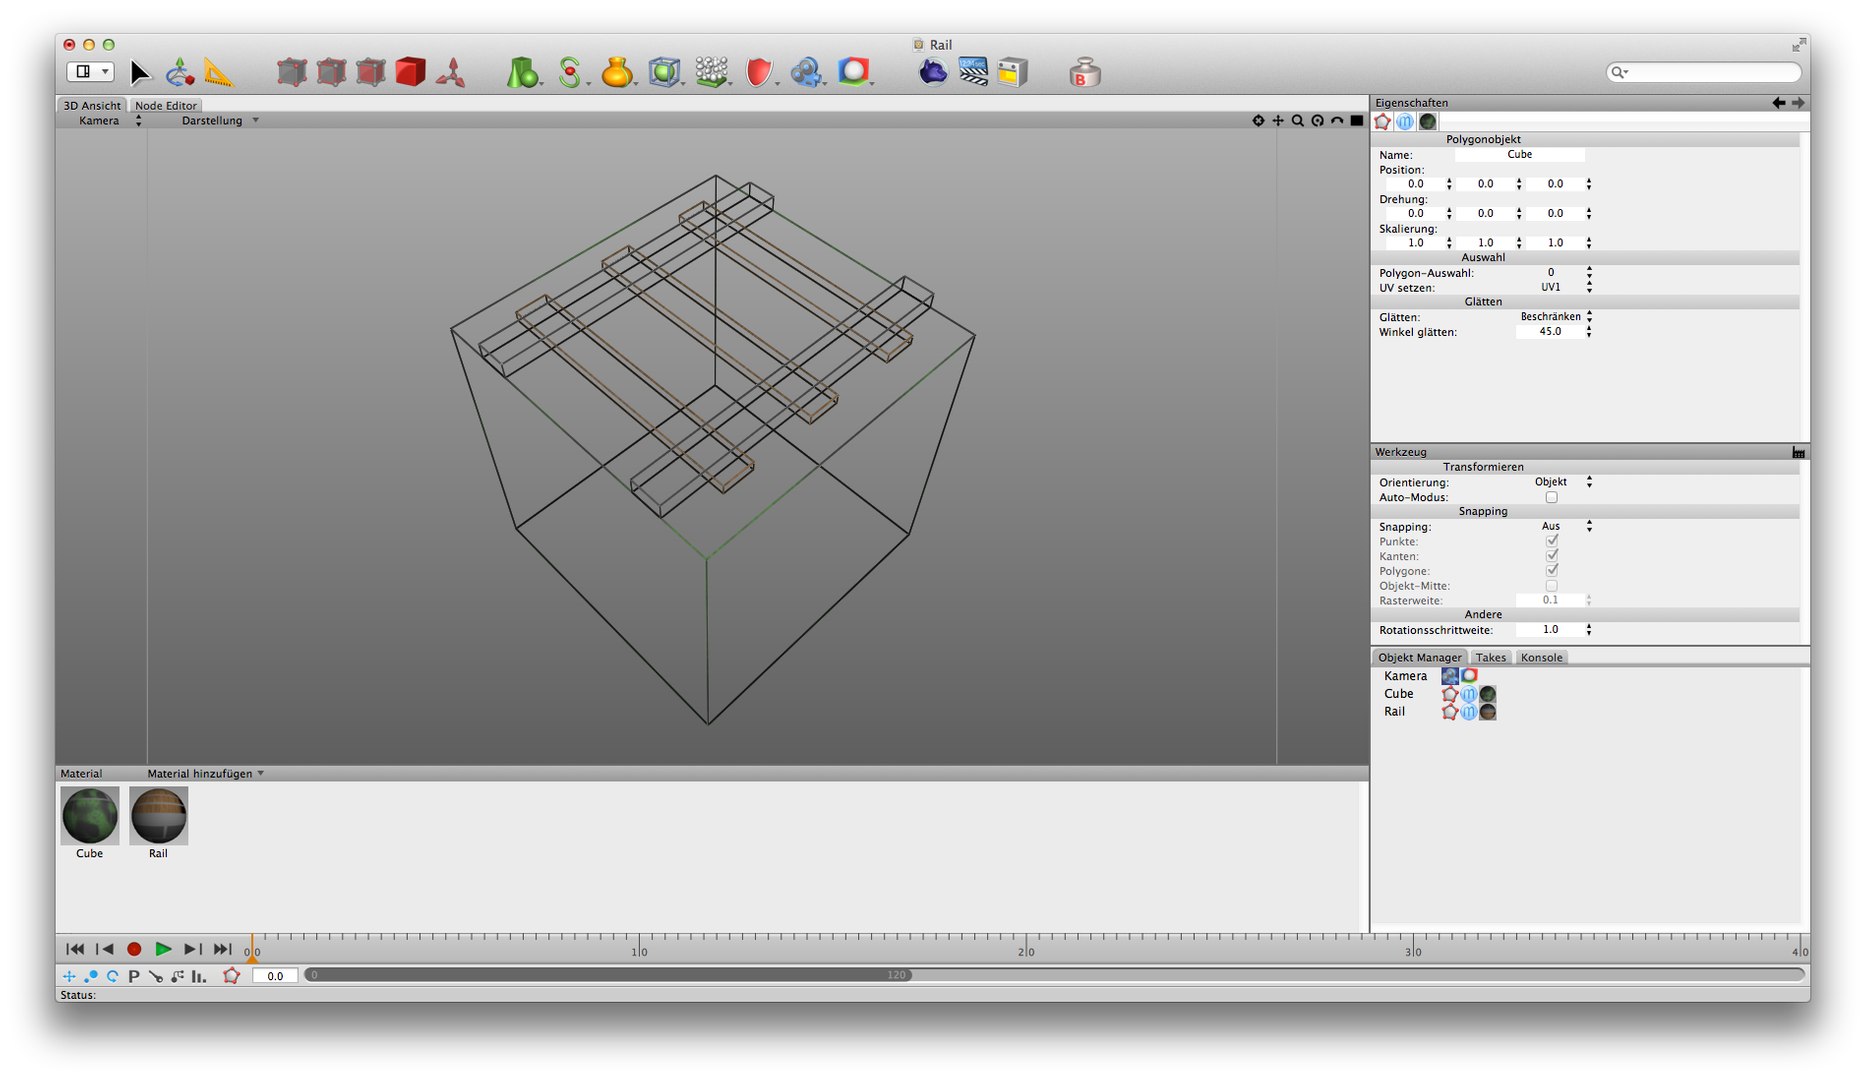
Task: Click the red record button
Action: click(134, 949)
